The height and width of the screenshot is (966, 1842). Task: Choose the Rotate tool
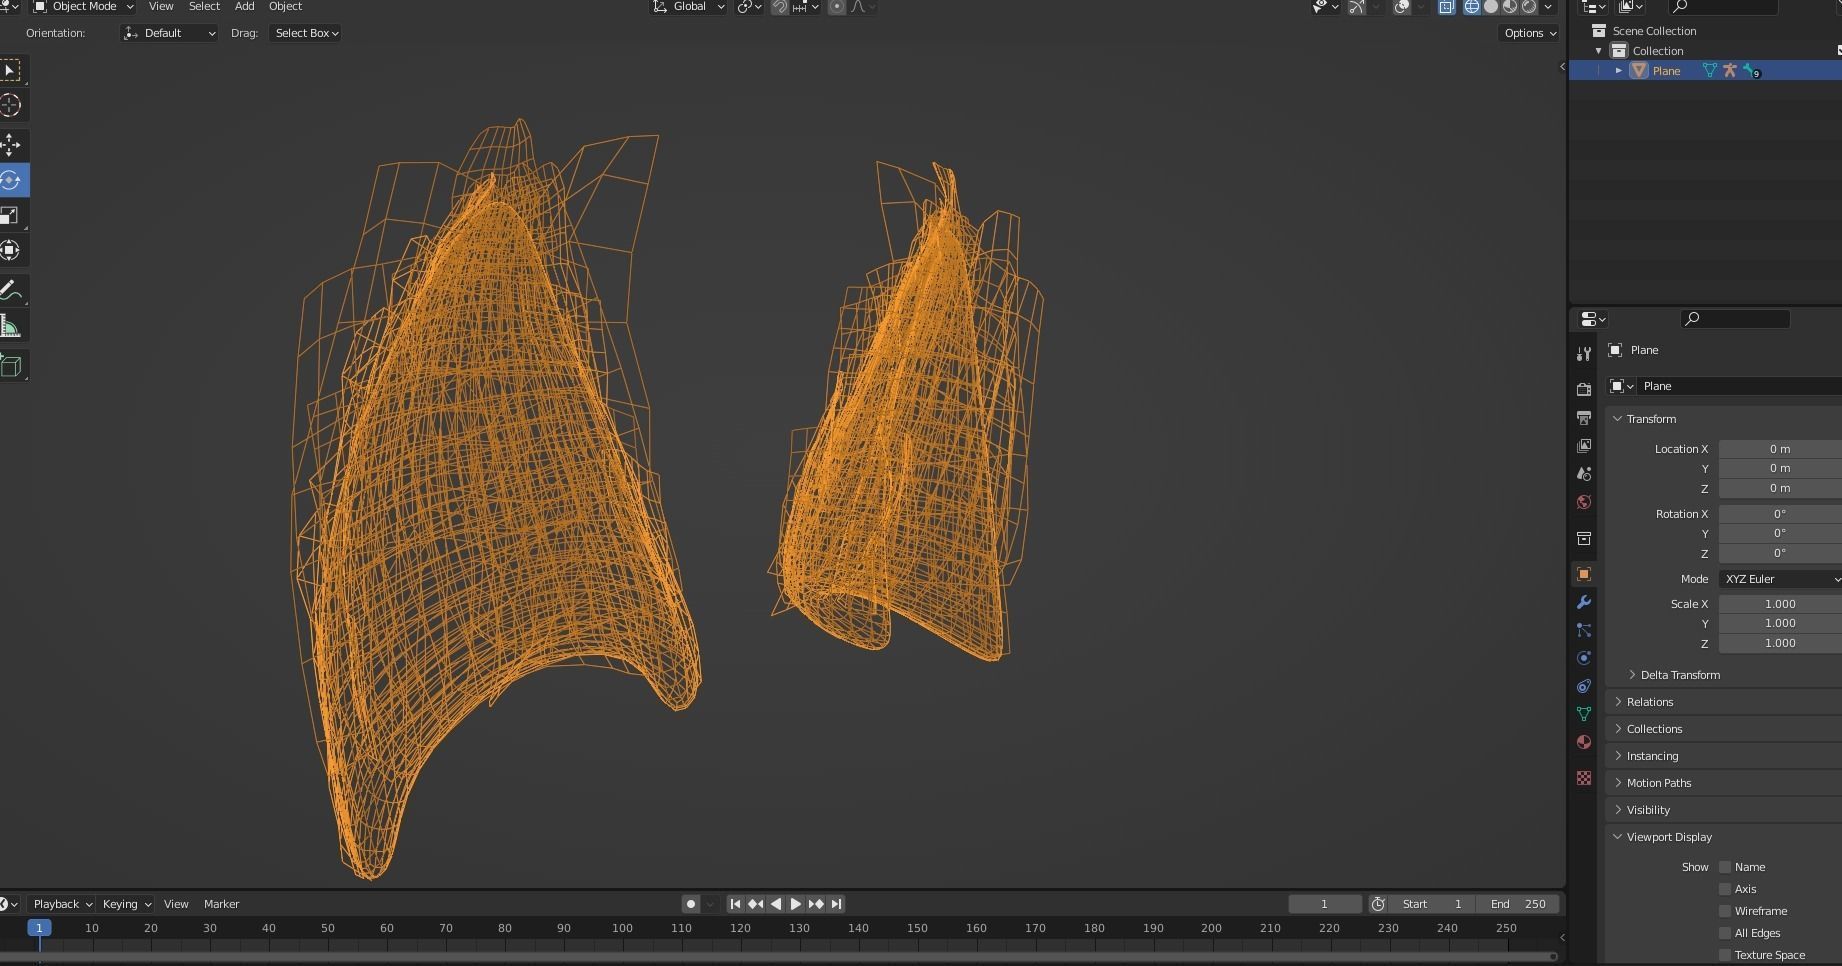(x=10, y=180)
